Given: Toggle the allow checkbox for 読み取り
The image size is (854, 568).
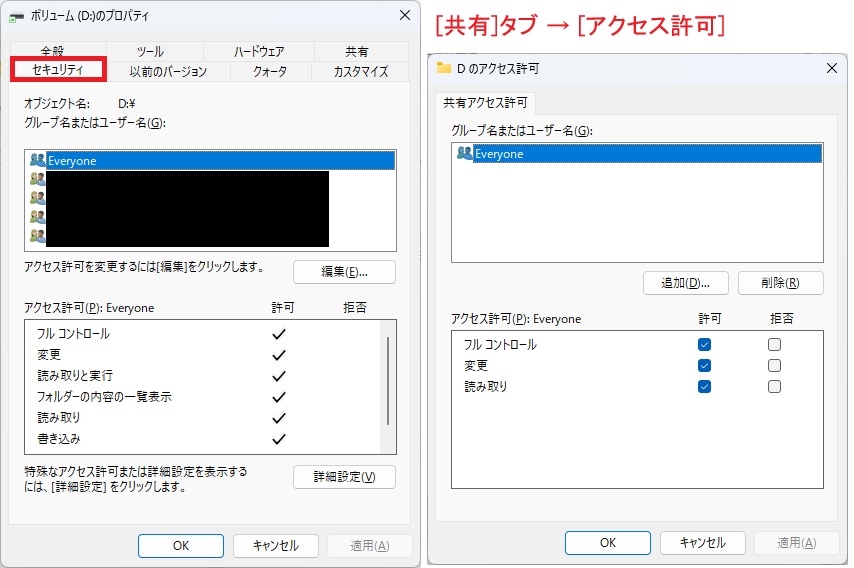Looking at the screenshot, I should point(704,387).
